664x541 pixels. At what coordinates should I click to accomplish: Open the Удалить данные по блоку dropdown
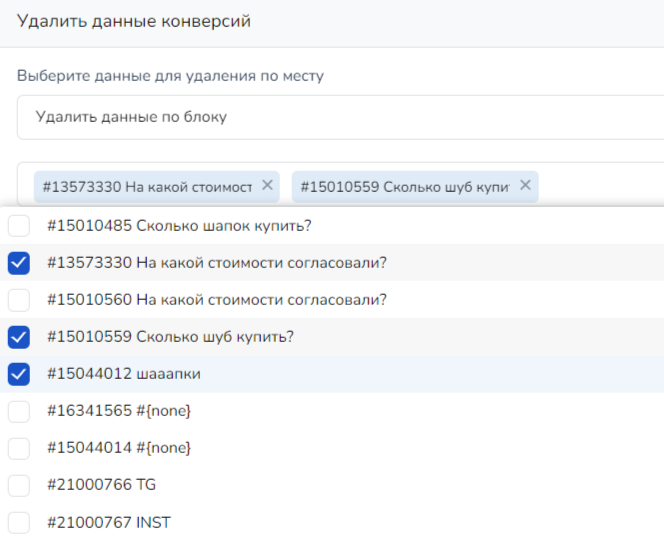[340, 117]
